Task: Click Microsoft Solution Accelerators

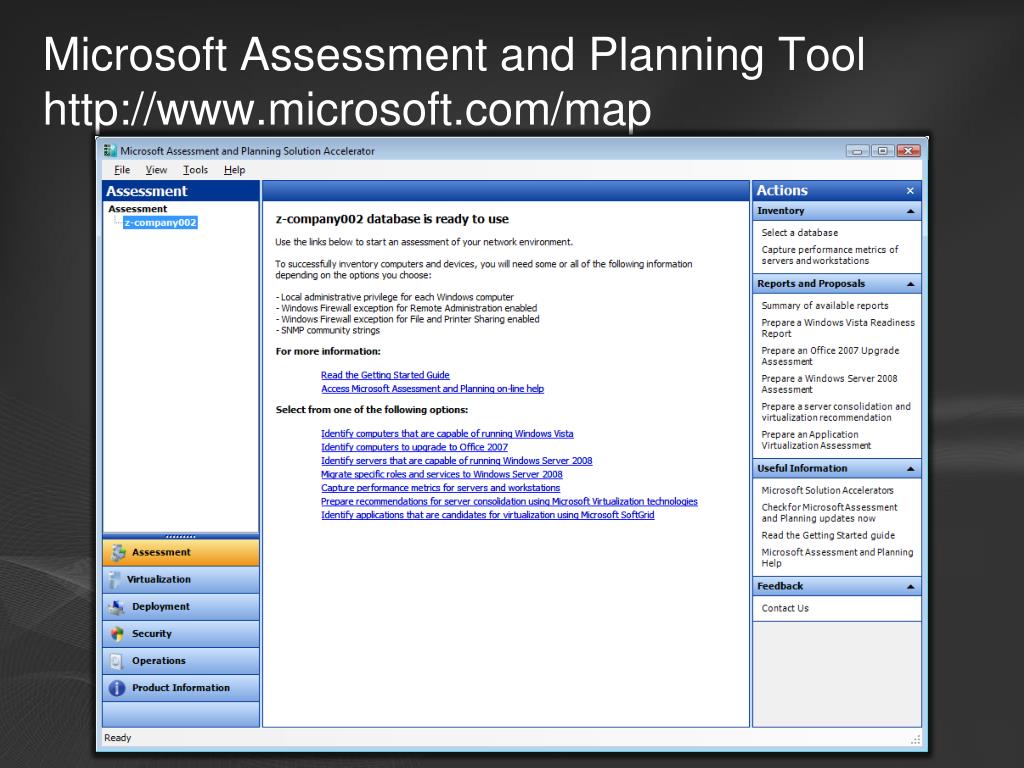Action: (827, 490)
